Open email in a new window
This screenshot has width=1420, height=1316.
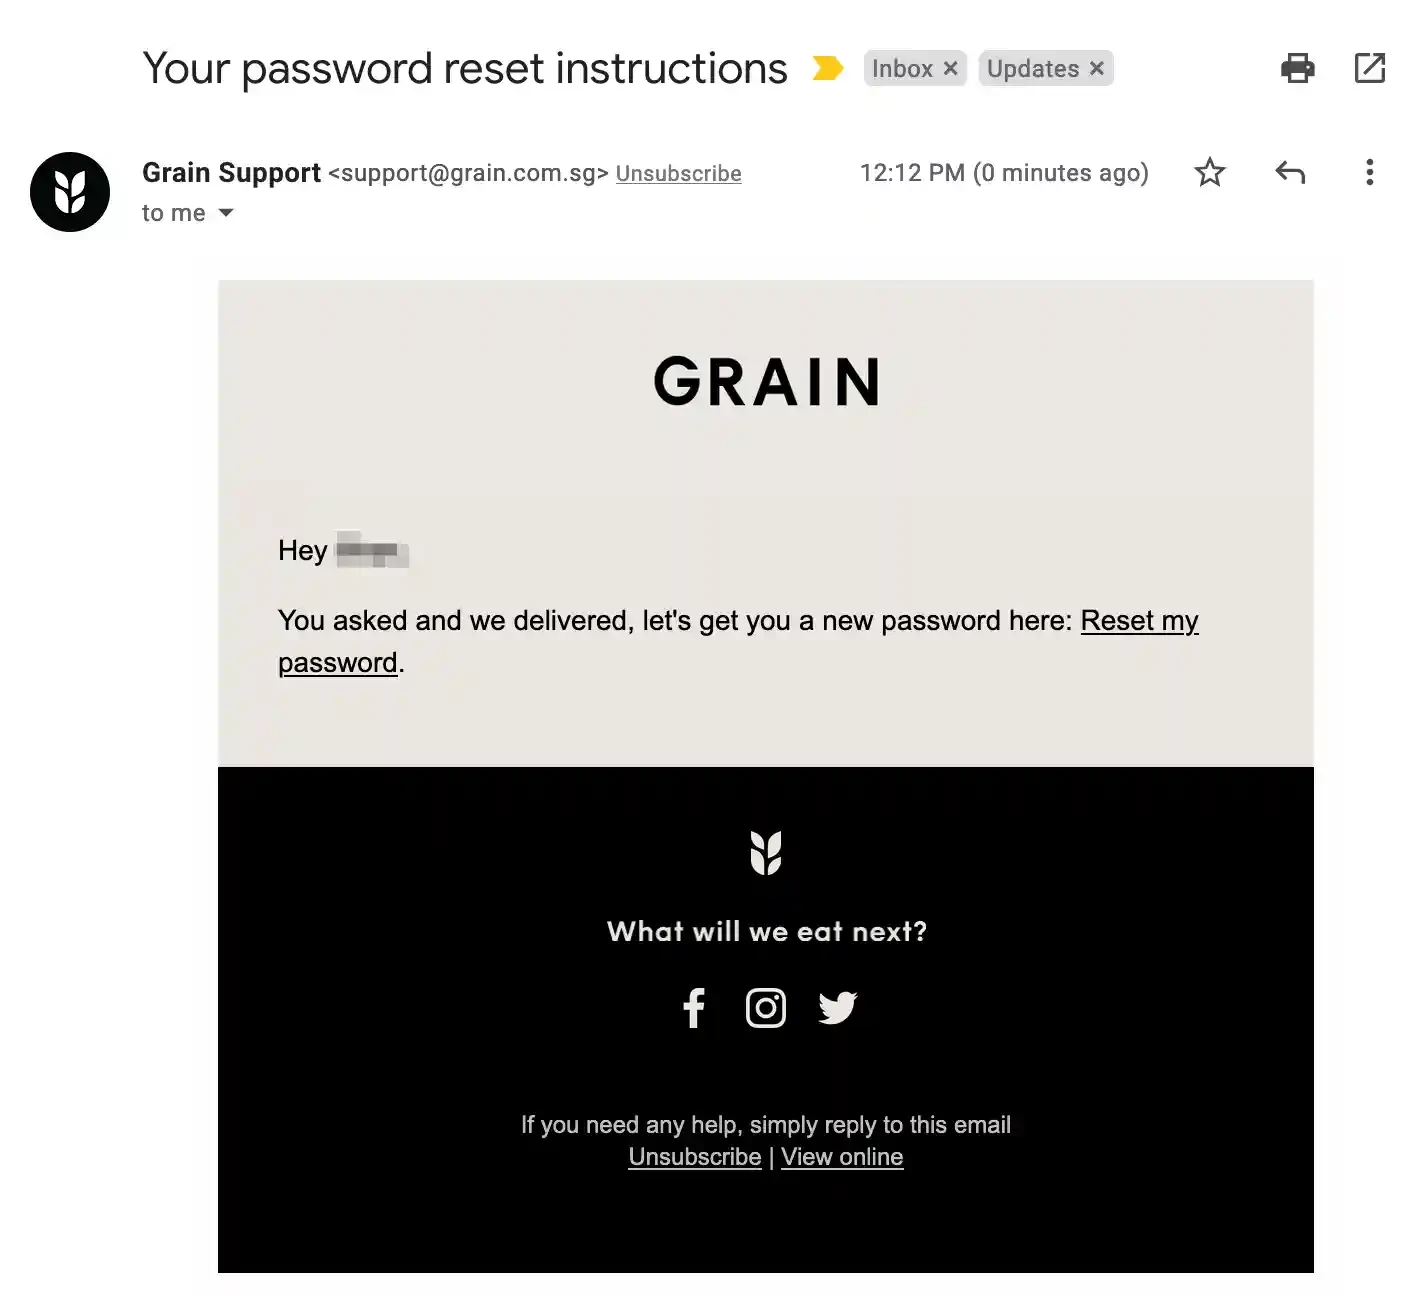pyautogui.click(x=1369, y=68)
